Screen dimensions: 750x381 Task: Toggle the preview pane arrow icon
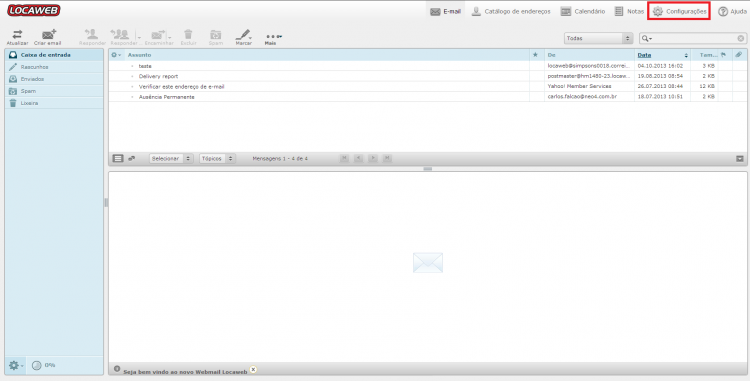[740, 159]
